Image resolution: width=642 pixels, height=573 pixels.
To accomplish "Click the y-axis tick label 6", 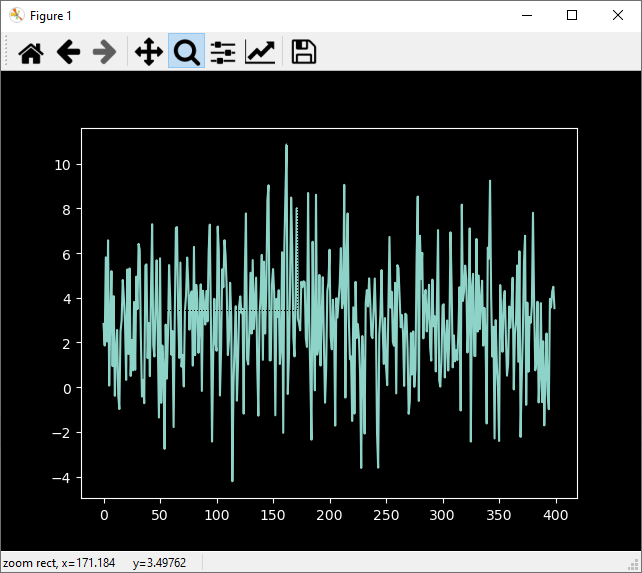I will tap(67, 254).
